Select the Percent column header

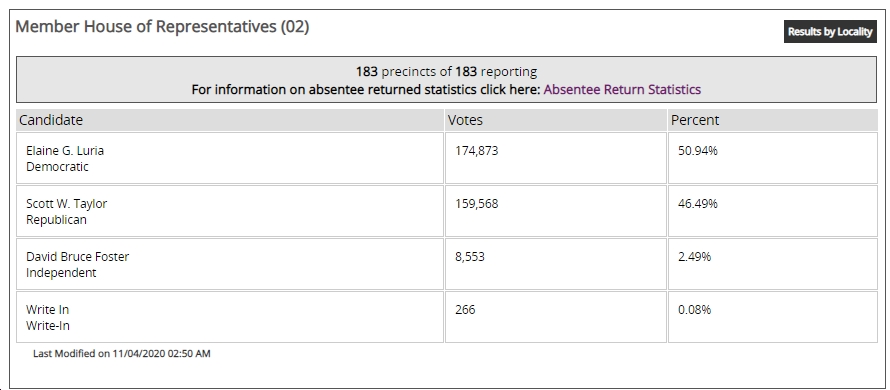773,120
